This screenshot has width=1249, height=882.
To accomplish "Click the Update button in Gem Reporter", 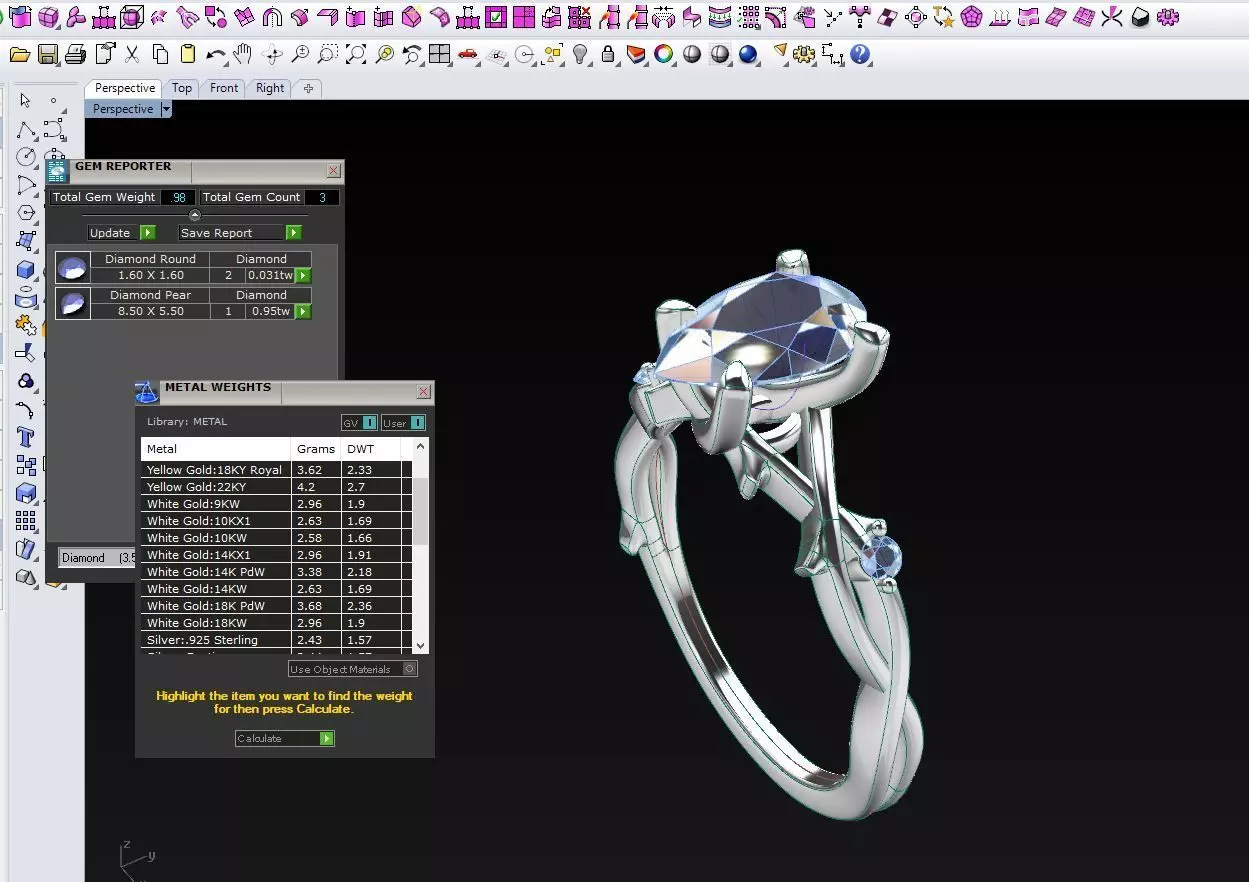I will pos(121,233).
